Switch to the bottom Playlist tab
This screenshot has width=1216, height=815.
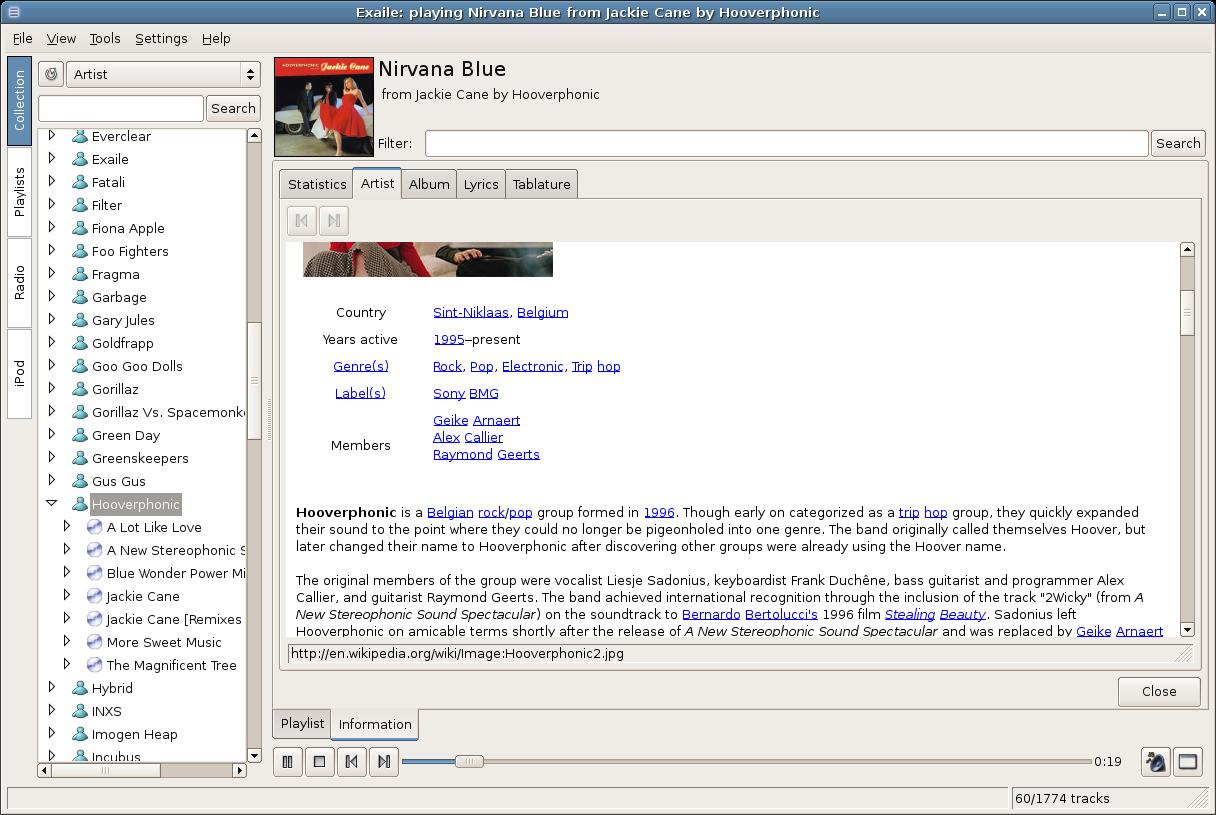(302, 723)
